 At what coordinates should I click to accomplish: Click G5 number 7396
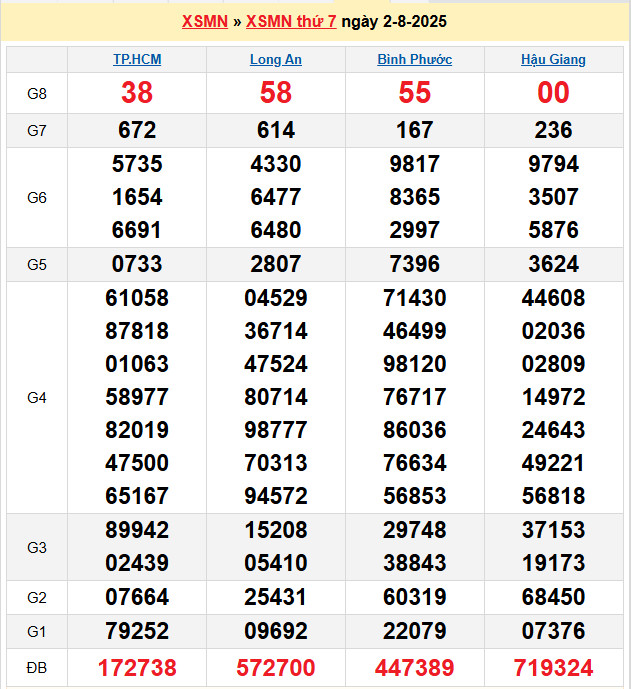coord(414,264)
